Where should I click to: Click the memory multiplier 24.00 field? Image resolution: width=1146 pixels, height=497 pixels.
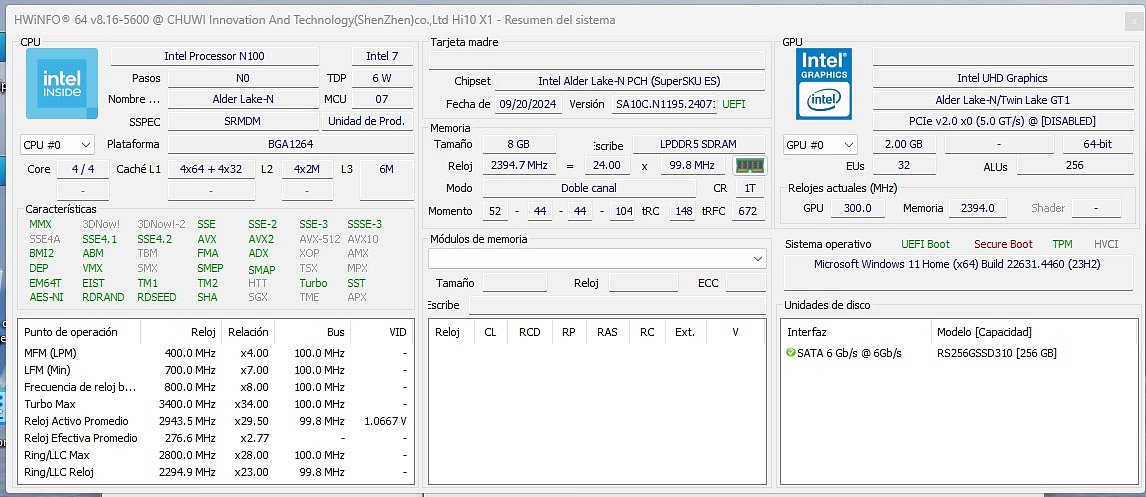[607, 165]
